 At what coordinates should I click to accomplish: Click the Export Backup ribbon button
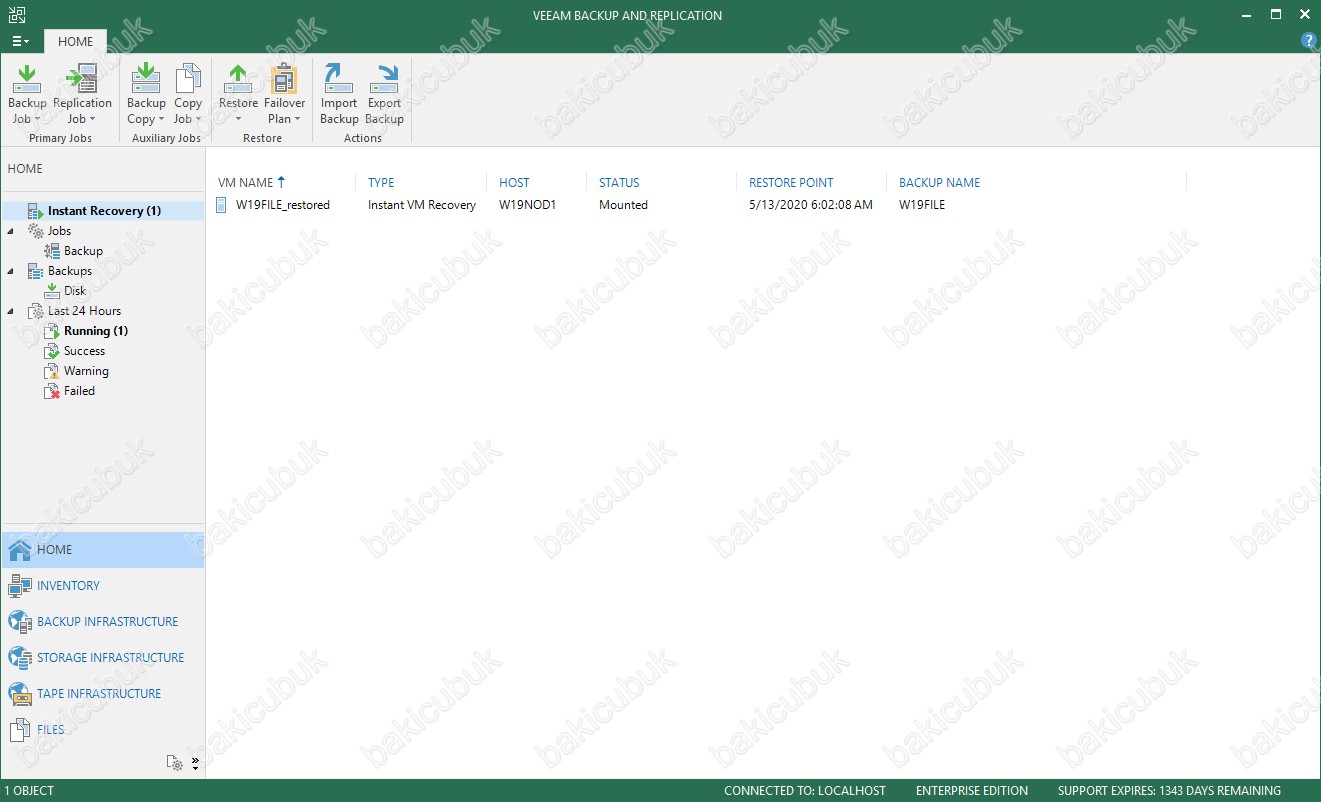(x=384, y=94)
